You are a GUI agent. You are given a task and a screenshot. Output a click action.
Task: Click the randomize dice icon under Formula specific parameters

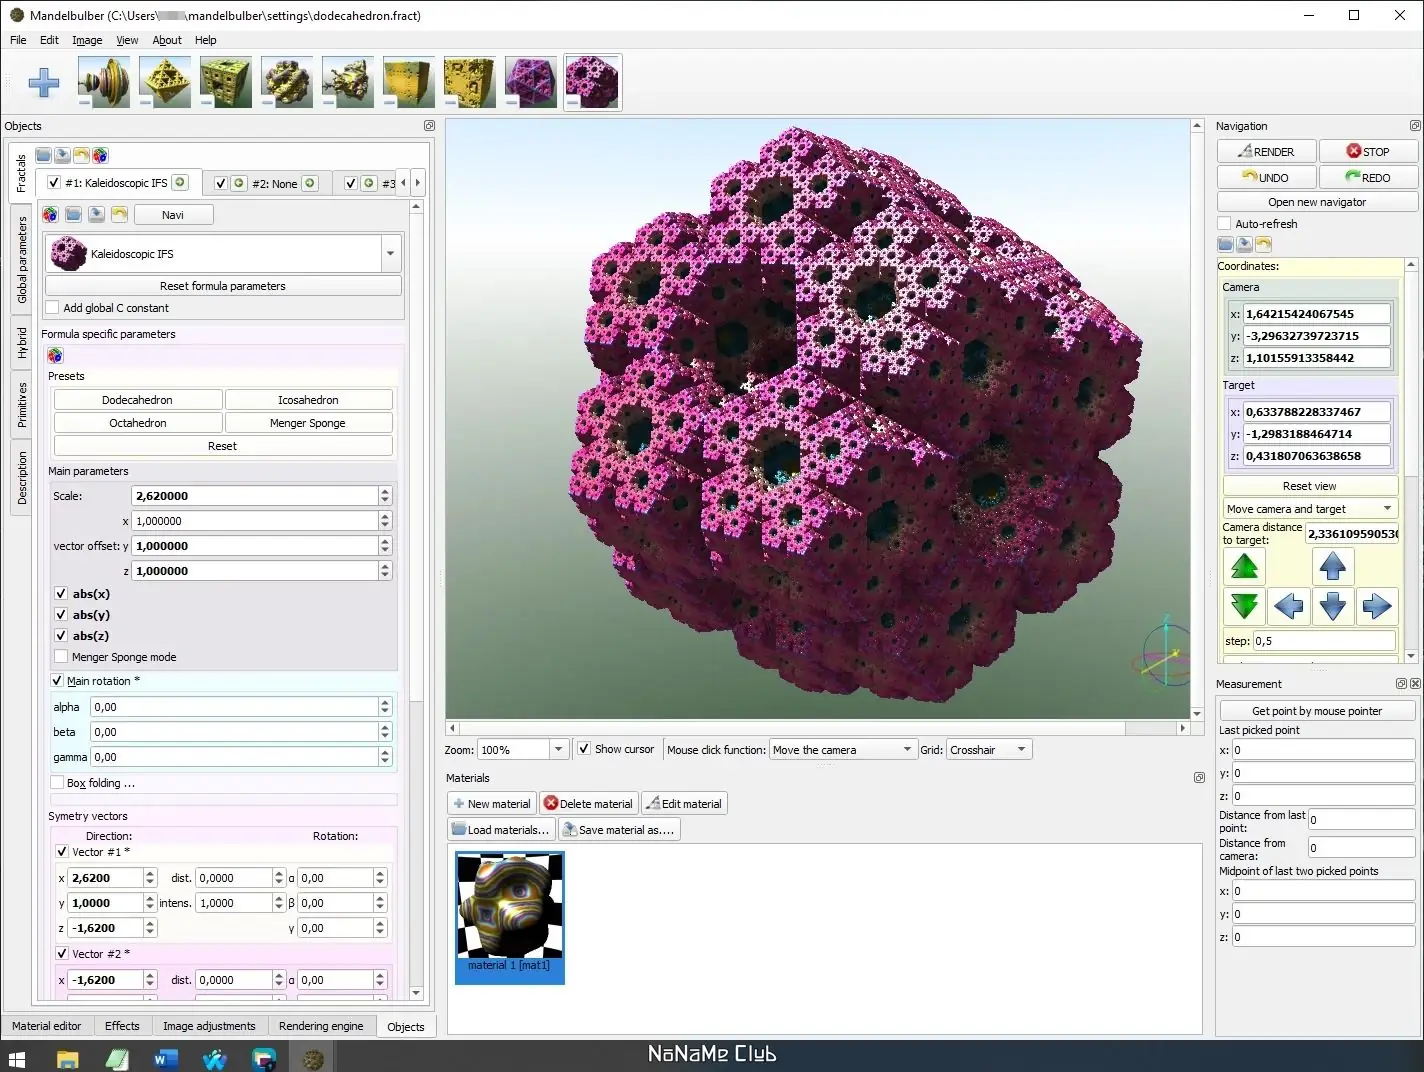click(x=55, y=356)
